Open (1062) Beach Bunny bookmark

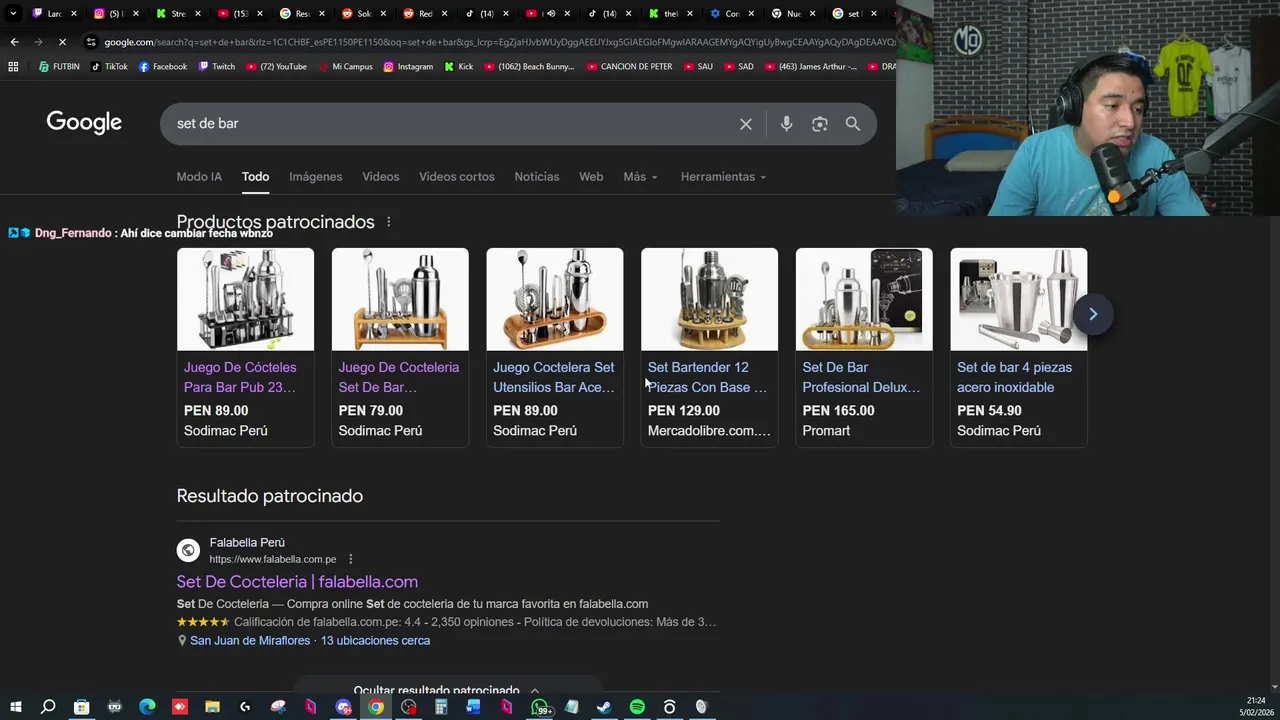[x=529, y=67]
